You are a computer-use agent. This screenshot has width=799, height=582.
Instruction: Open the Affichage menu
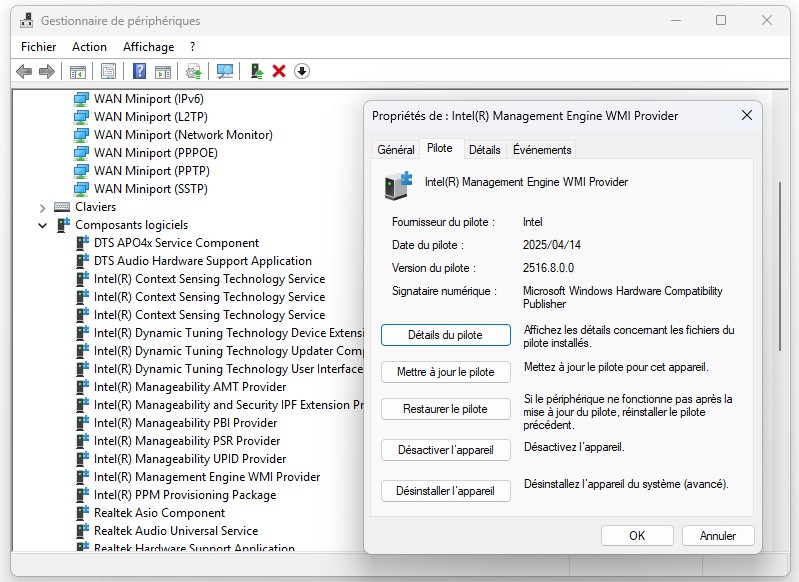tap(148, 47)
